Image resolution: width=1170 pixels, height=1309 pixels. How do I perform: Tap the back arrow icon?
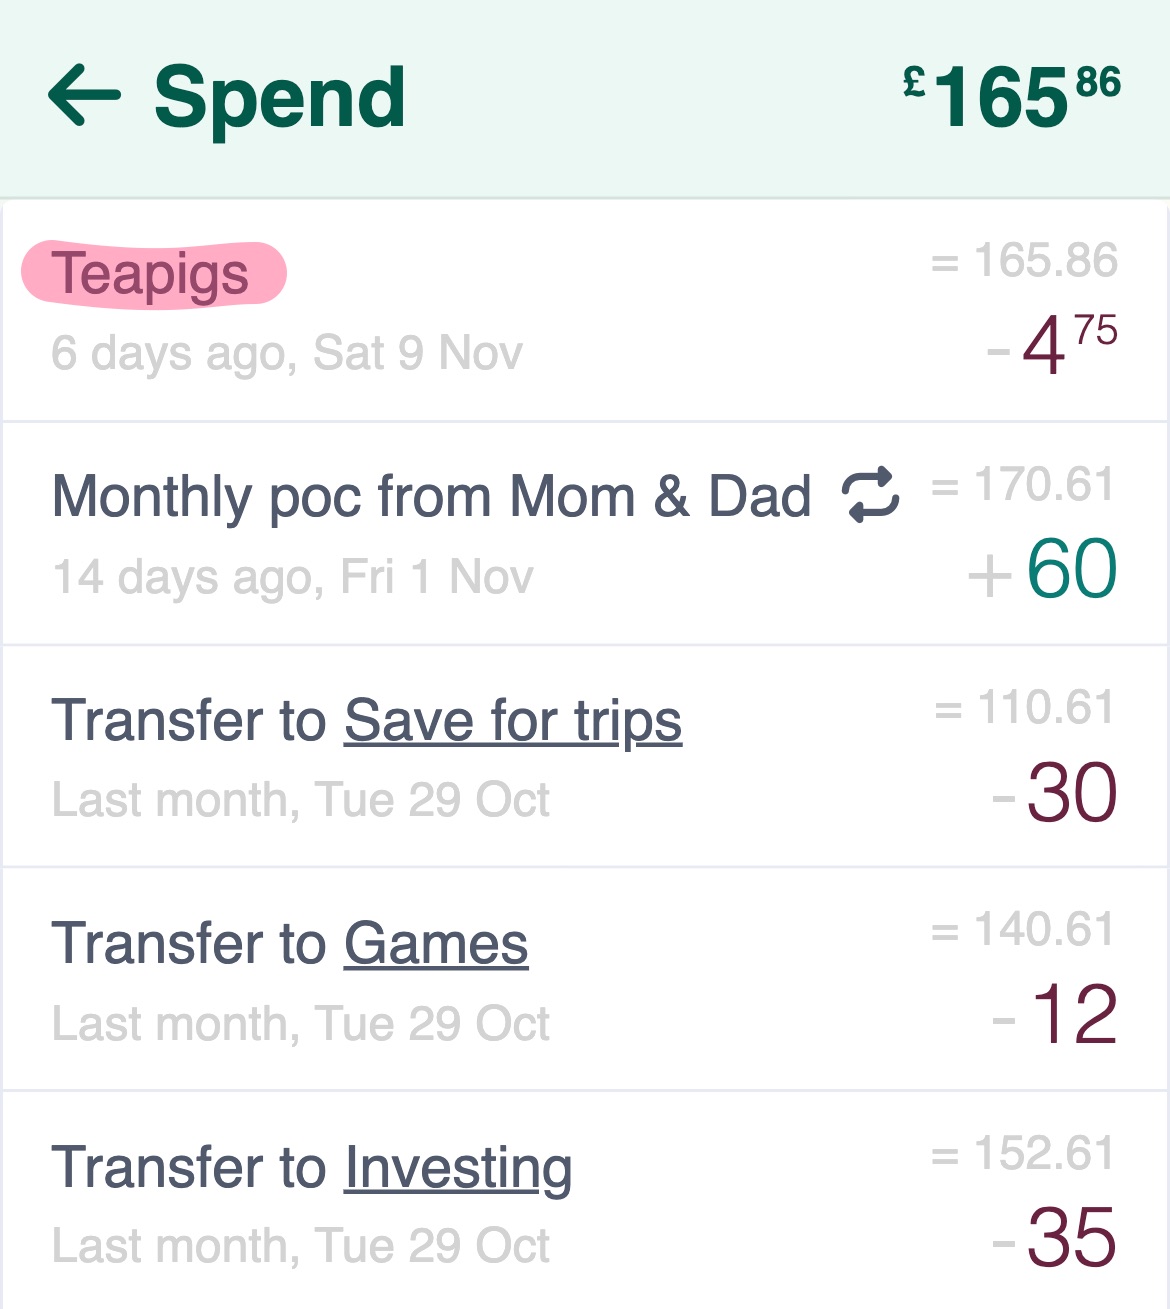pyautogui.click(x=85, y=96)
